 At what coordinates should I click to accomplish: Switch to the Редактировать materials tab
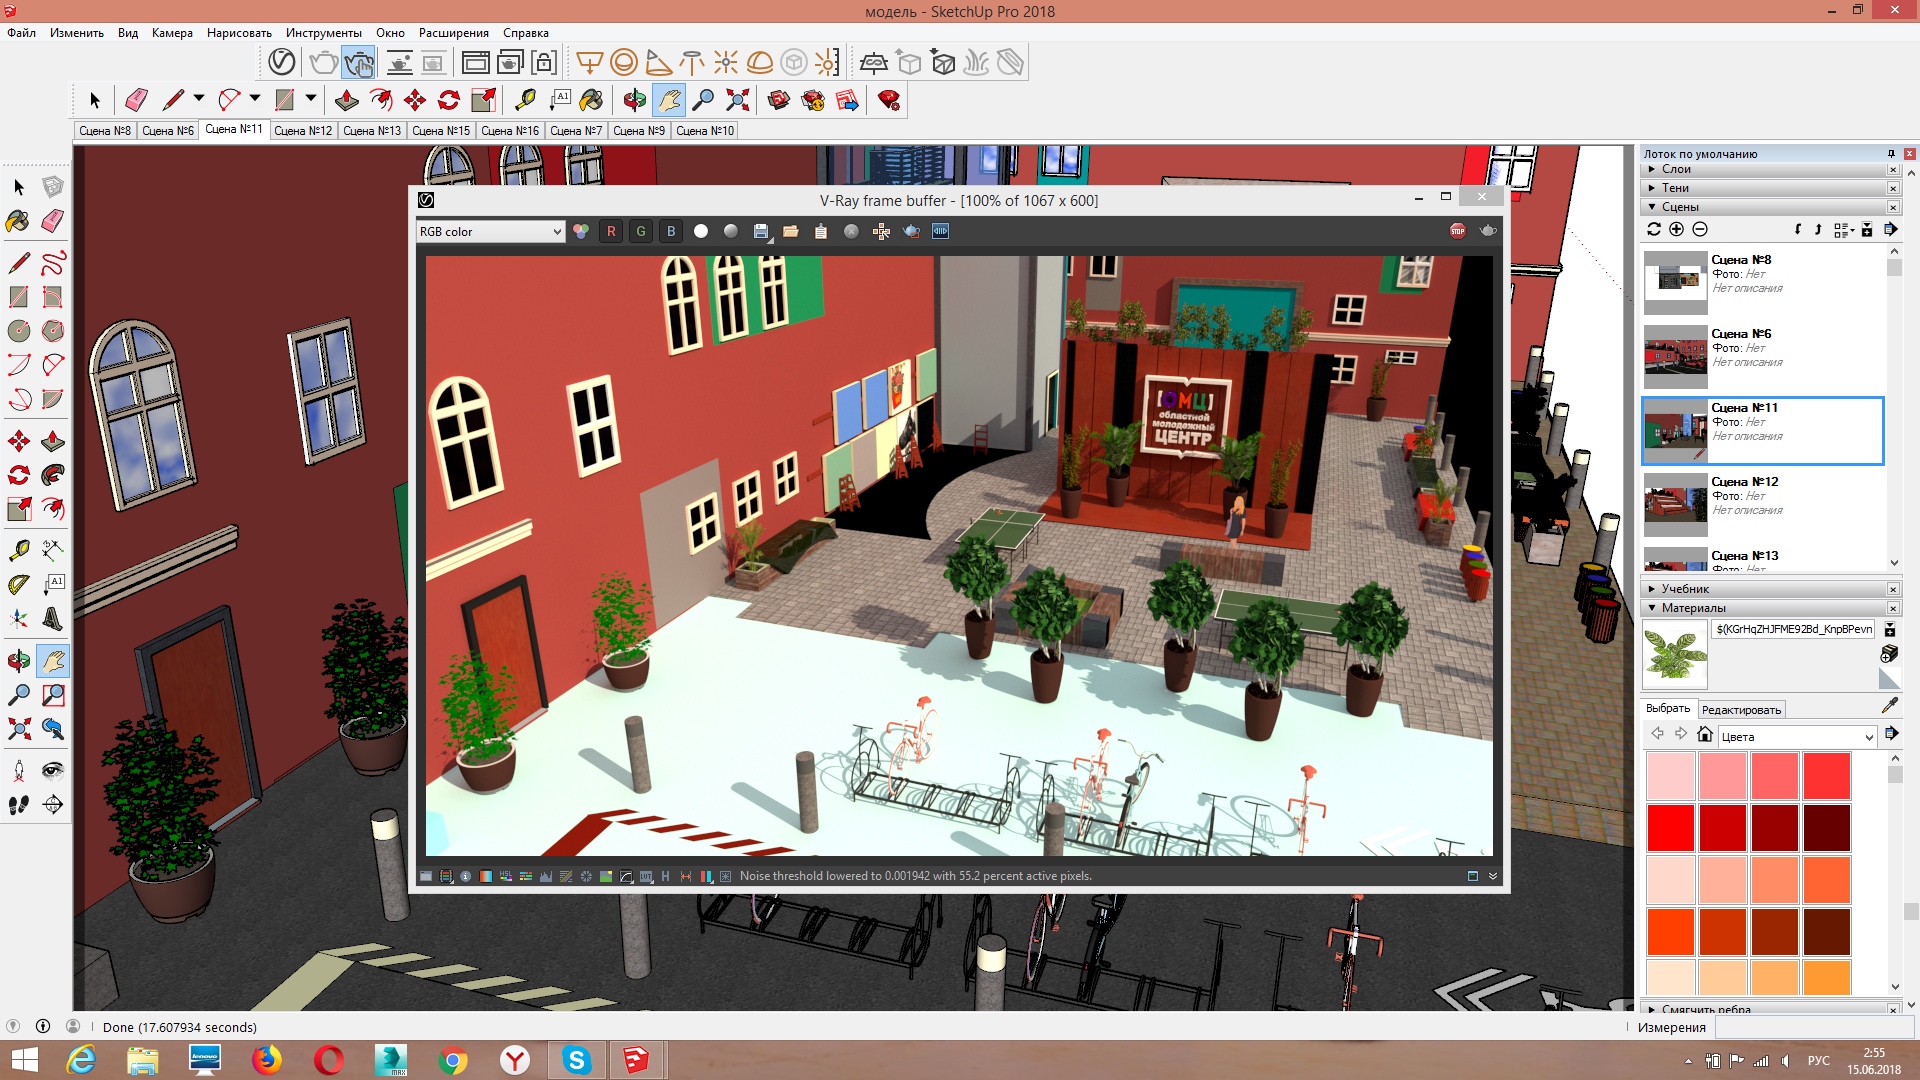[1741, 710]
